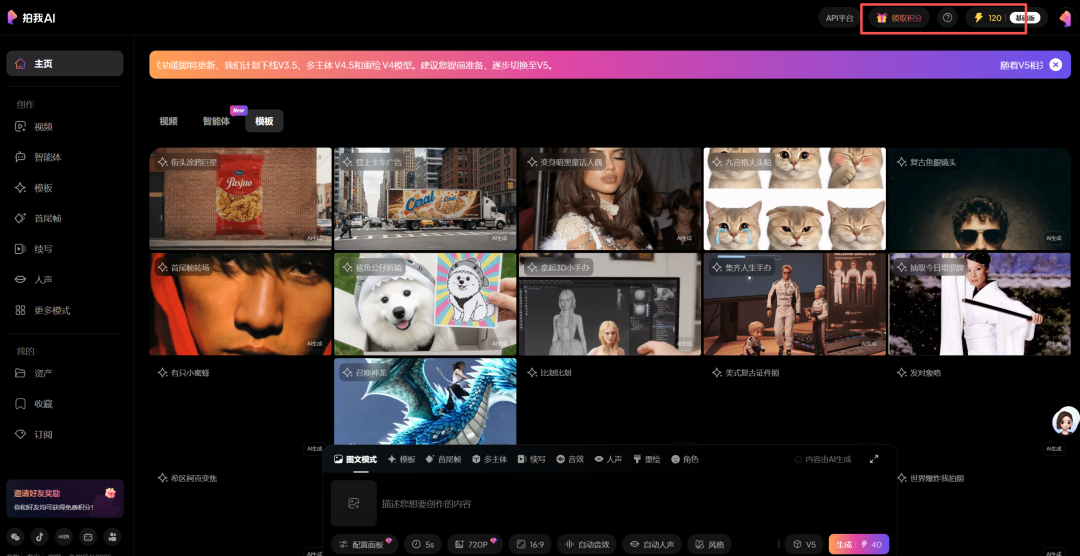Open the 召唤神龙 blue dragon template

click(425, 401)
